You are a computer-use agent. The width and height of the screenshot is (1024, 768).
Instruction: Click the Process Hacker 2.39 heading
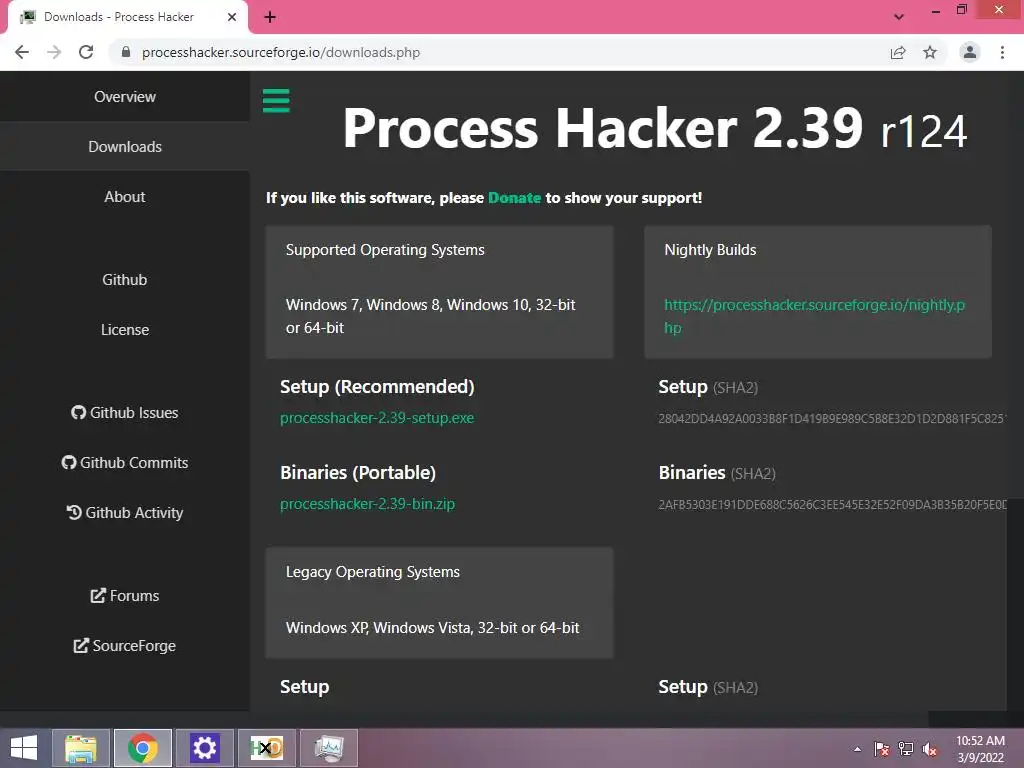coord(654,129)
